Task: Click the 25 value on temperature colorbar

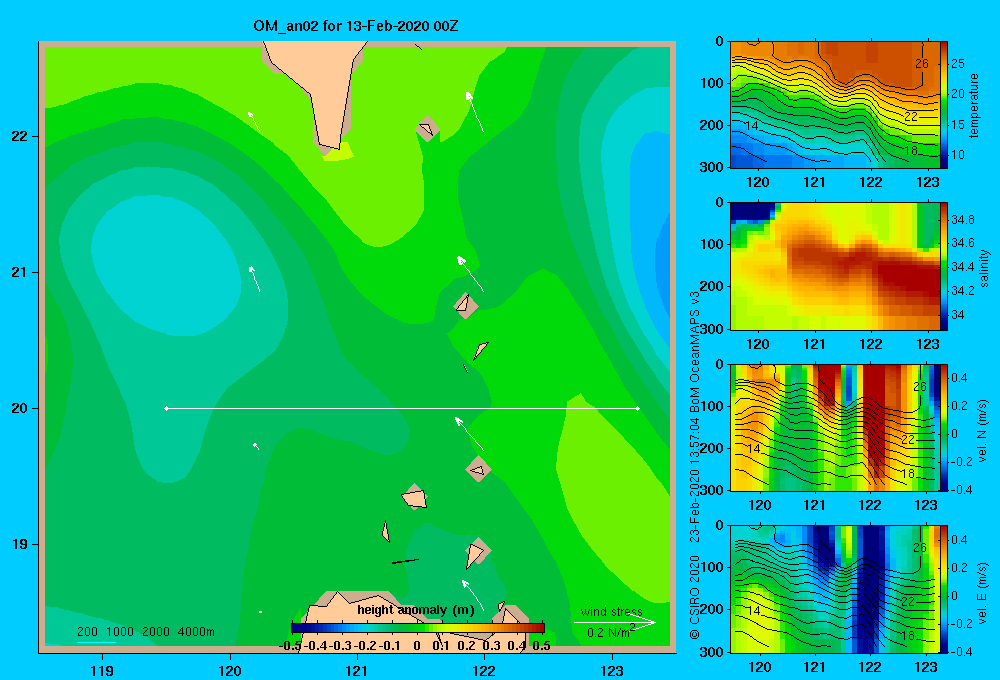Action: 958,64
